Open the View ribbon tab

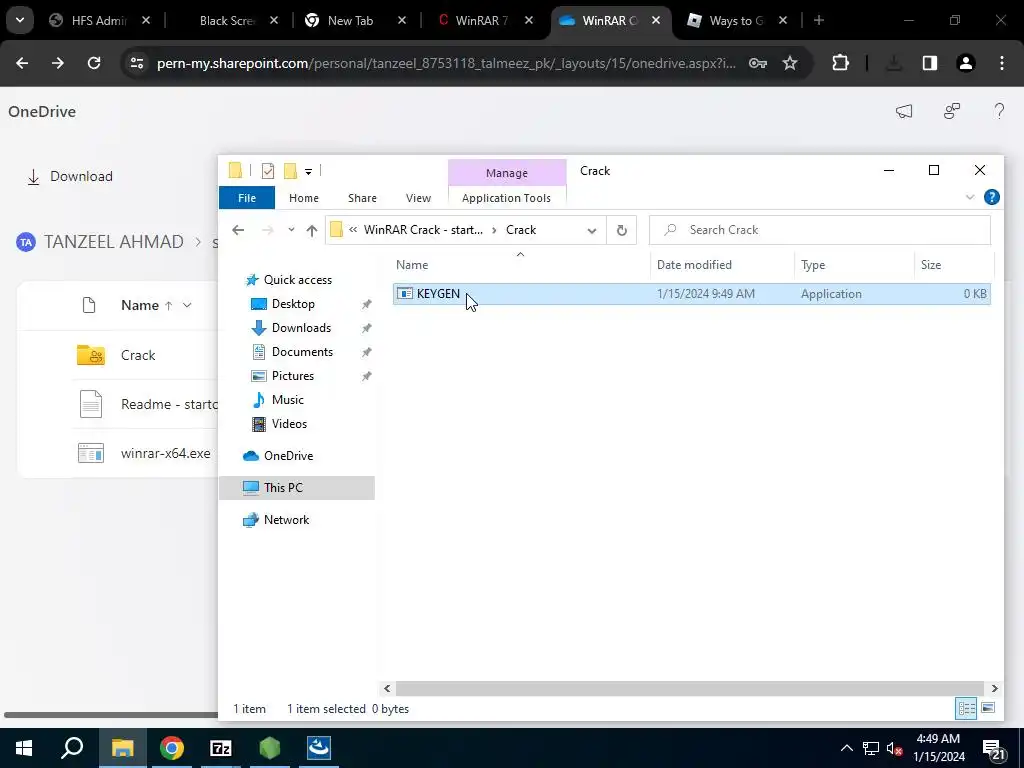[x=418, y=198]
